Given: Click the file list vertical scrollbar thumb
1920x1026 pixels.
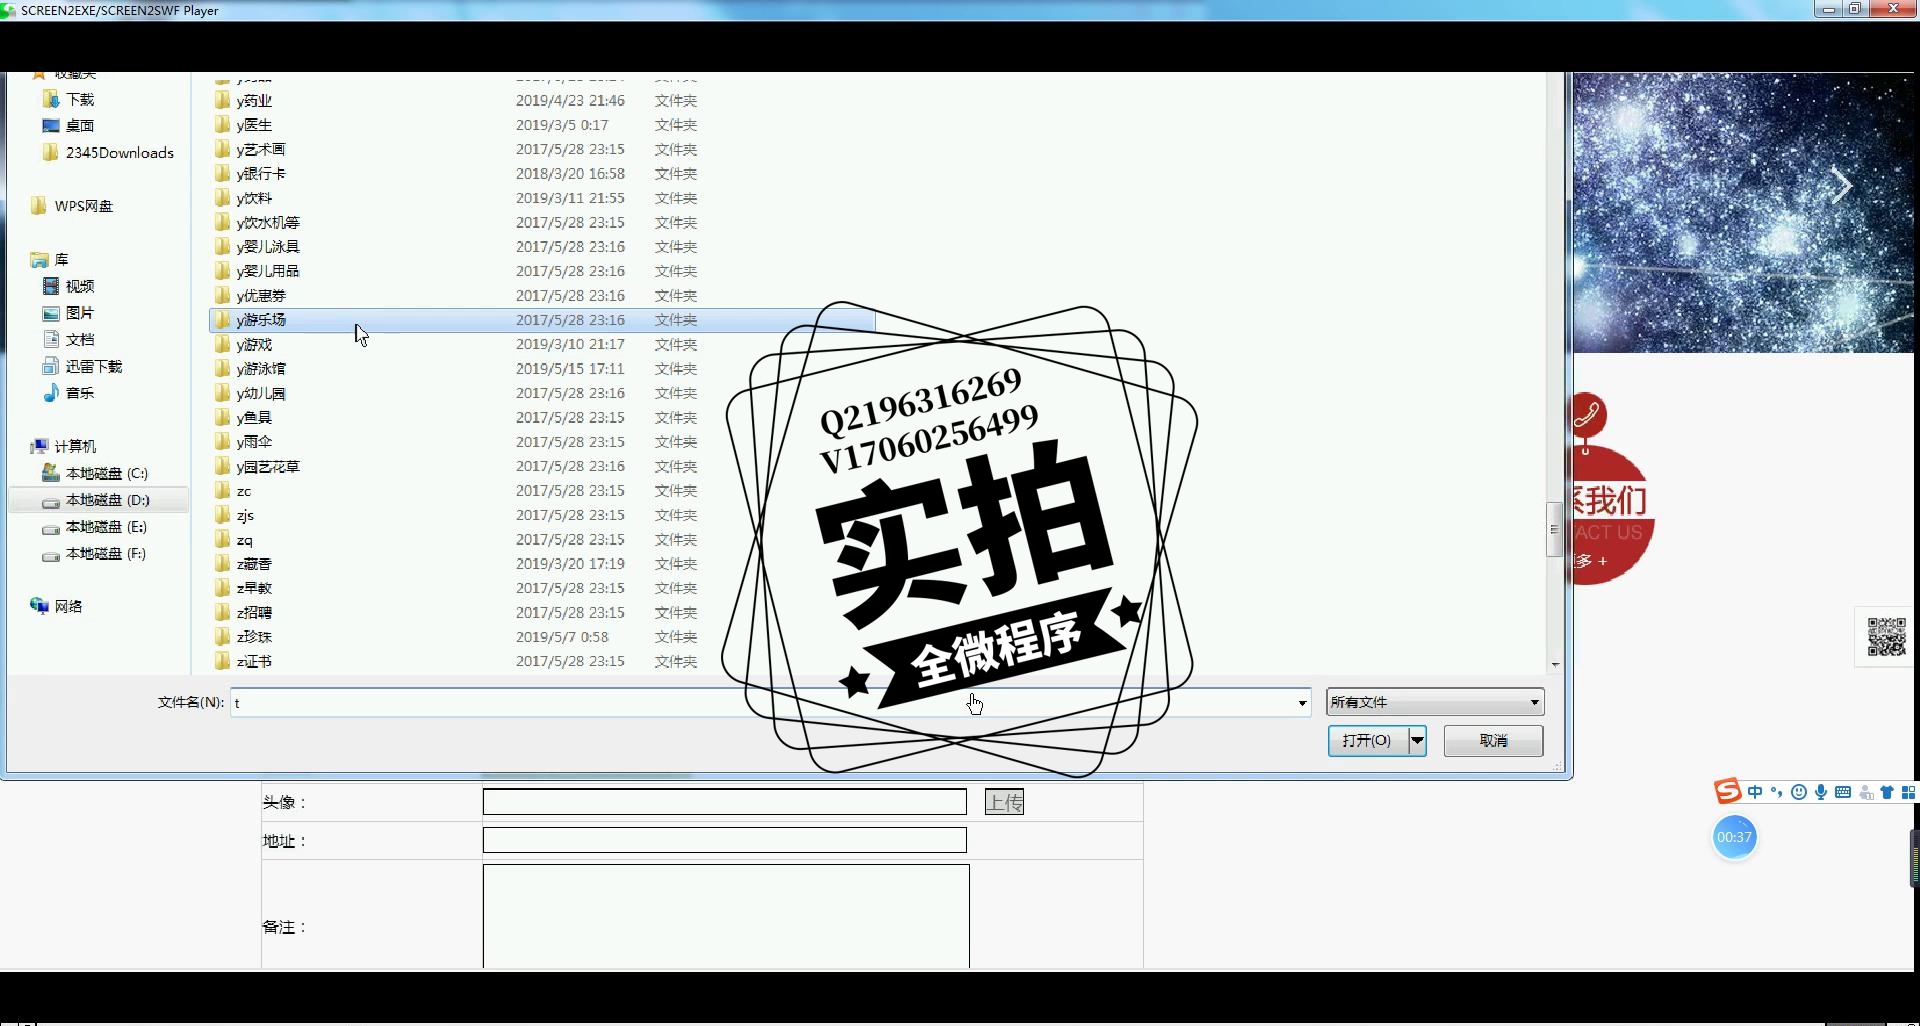Looking at the screenshot, I should click(x=1554, y=529).
